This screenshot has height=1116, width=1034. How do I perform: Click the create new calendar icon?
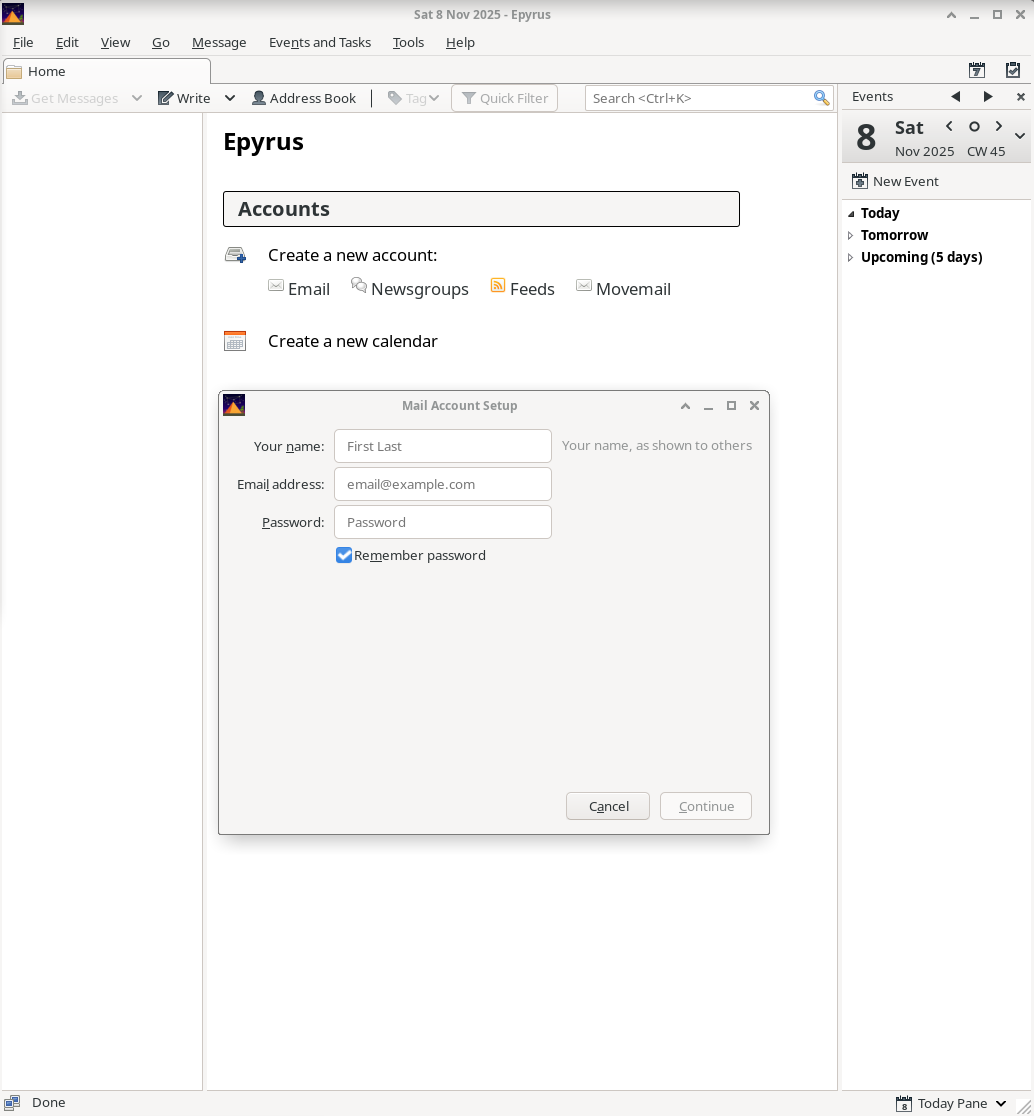tap(235, 341)
